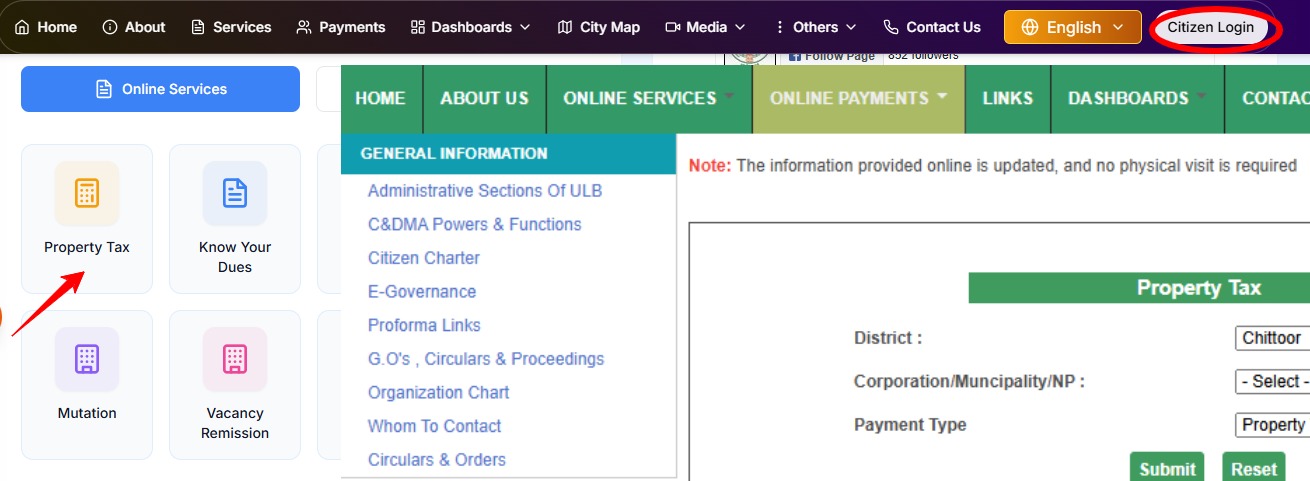1310x481 pixels.
Task: Click the Property Tax calculator icon
Action: point(87,193)
